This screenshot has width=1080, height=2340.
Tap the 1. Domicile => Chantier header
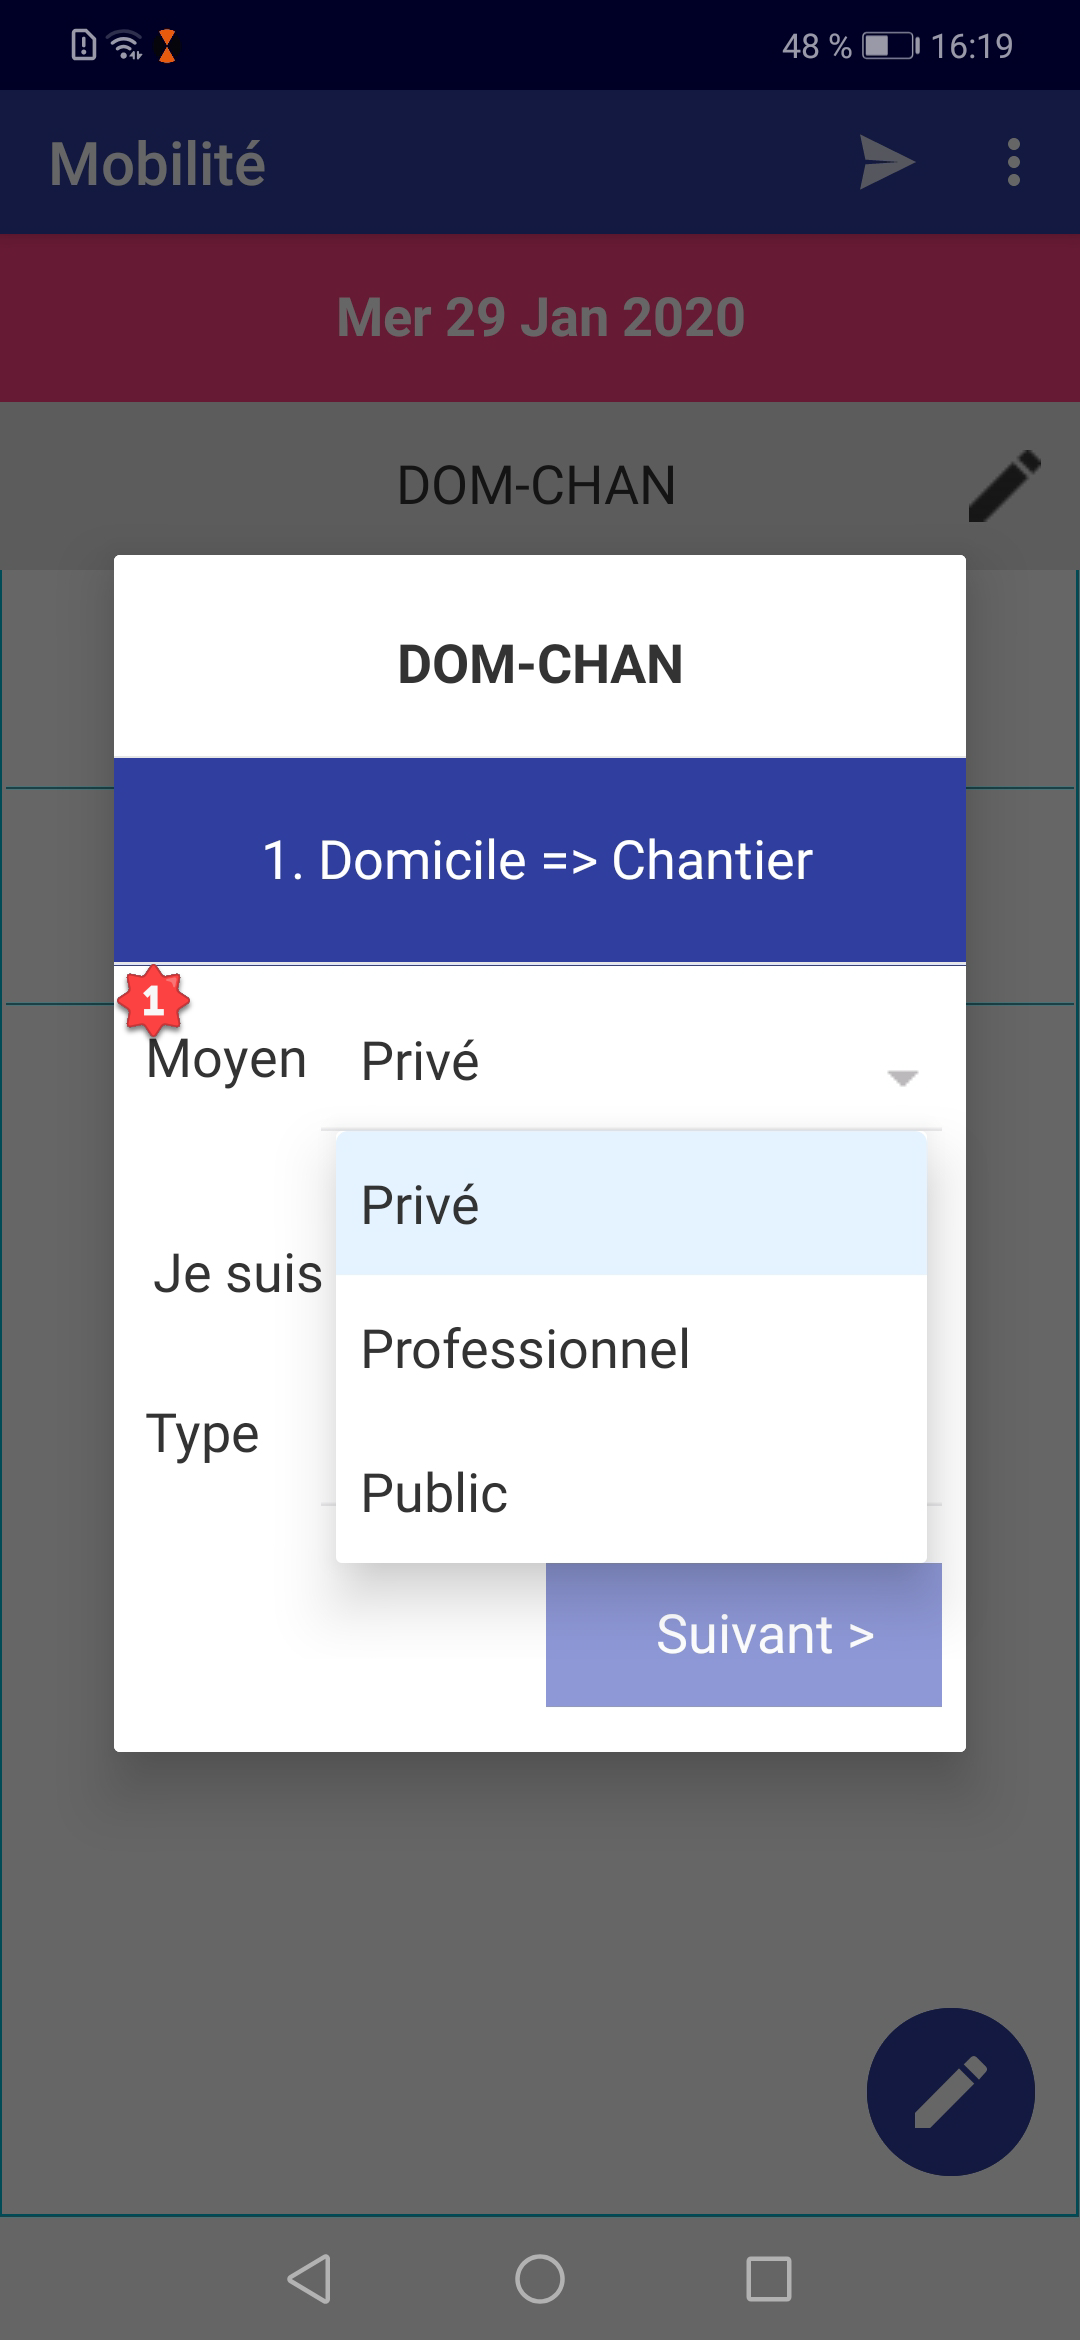[x=540, y=860]
